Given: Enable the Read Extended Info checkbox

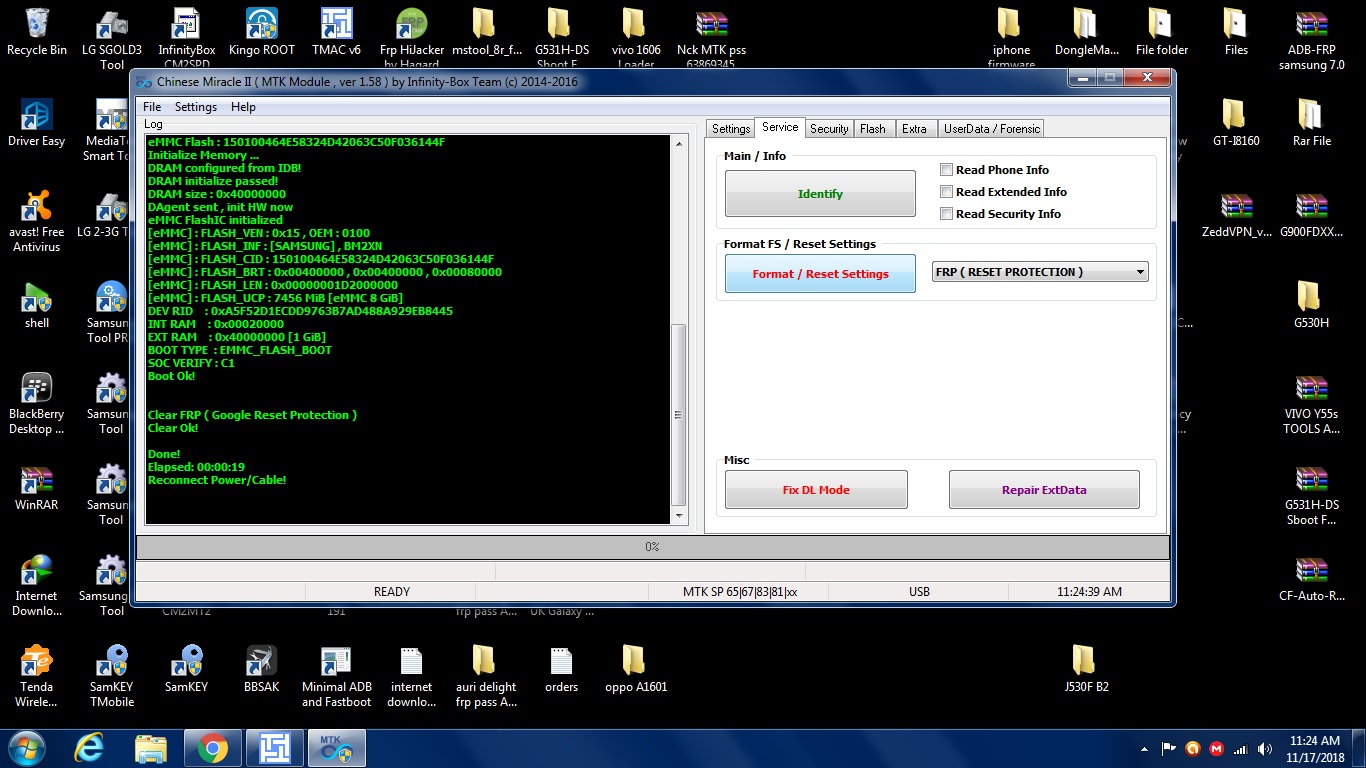Looking at the screenshot, I should pos(946,192).
